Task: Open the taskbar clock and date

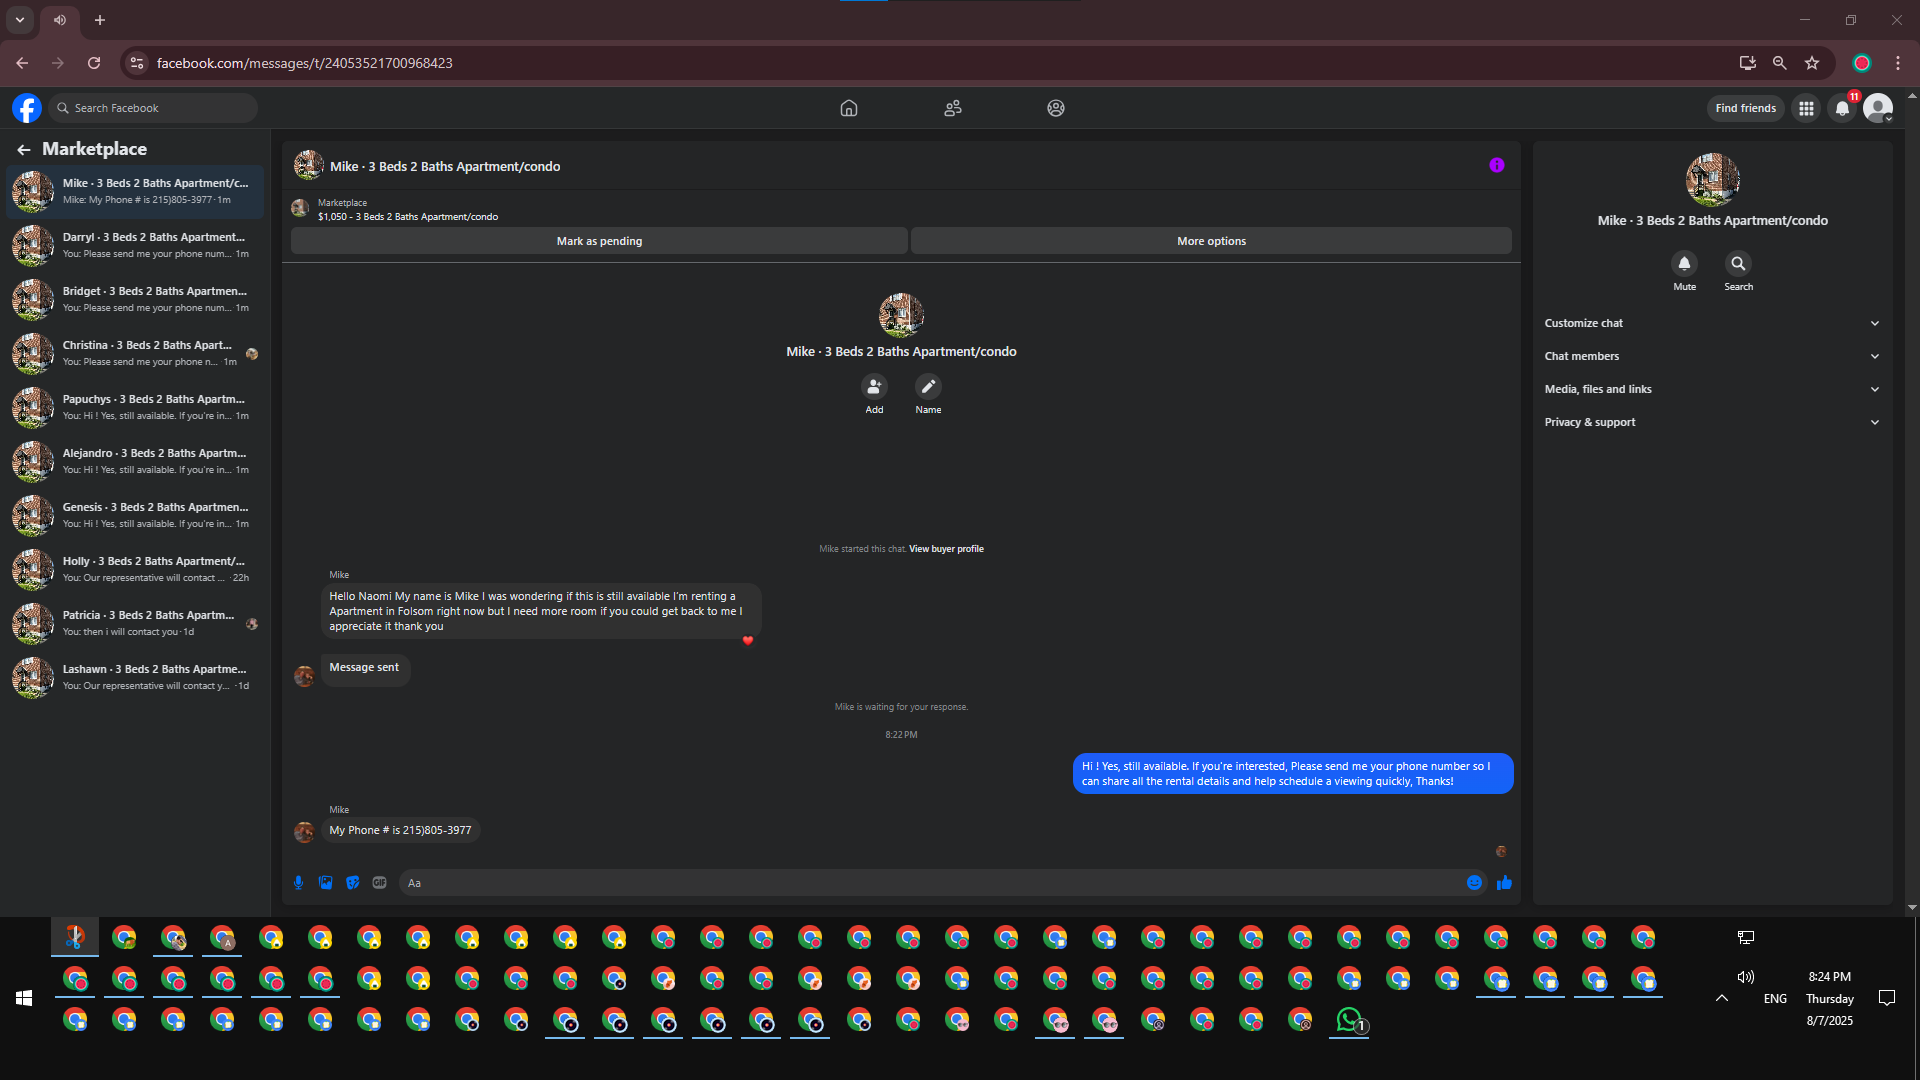Action: click(1830, 998)
